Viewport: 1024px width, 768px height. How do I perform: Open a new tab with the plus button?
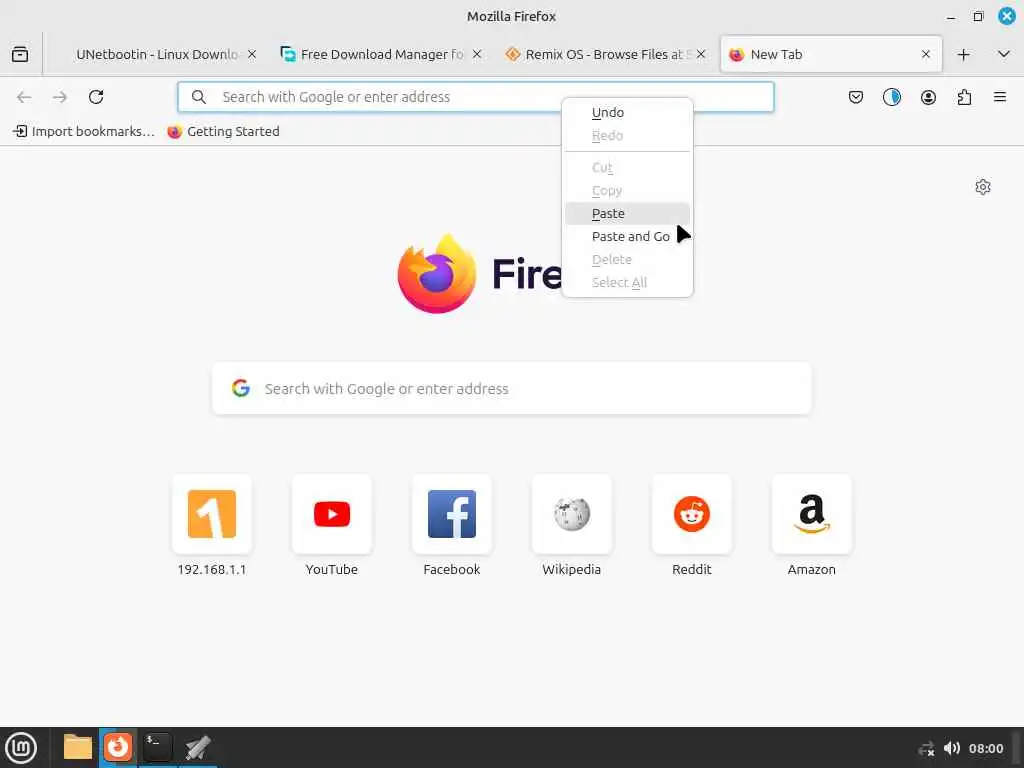[x=963, y=54]
